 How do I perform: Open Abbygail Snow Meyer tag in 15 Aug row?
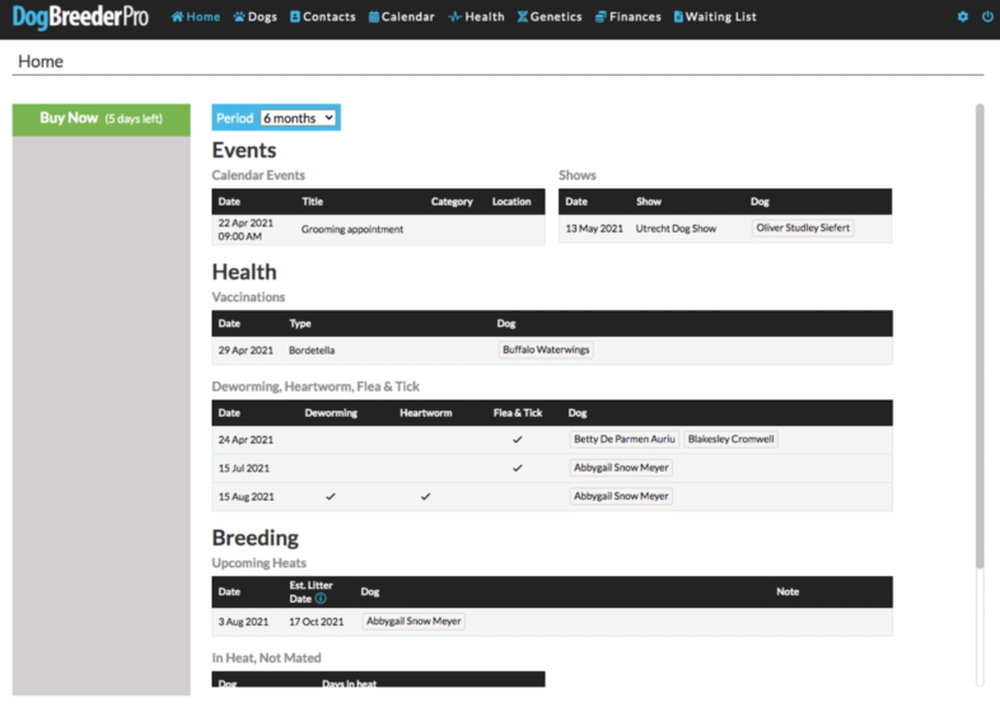coord(621,496)
